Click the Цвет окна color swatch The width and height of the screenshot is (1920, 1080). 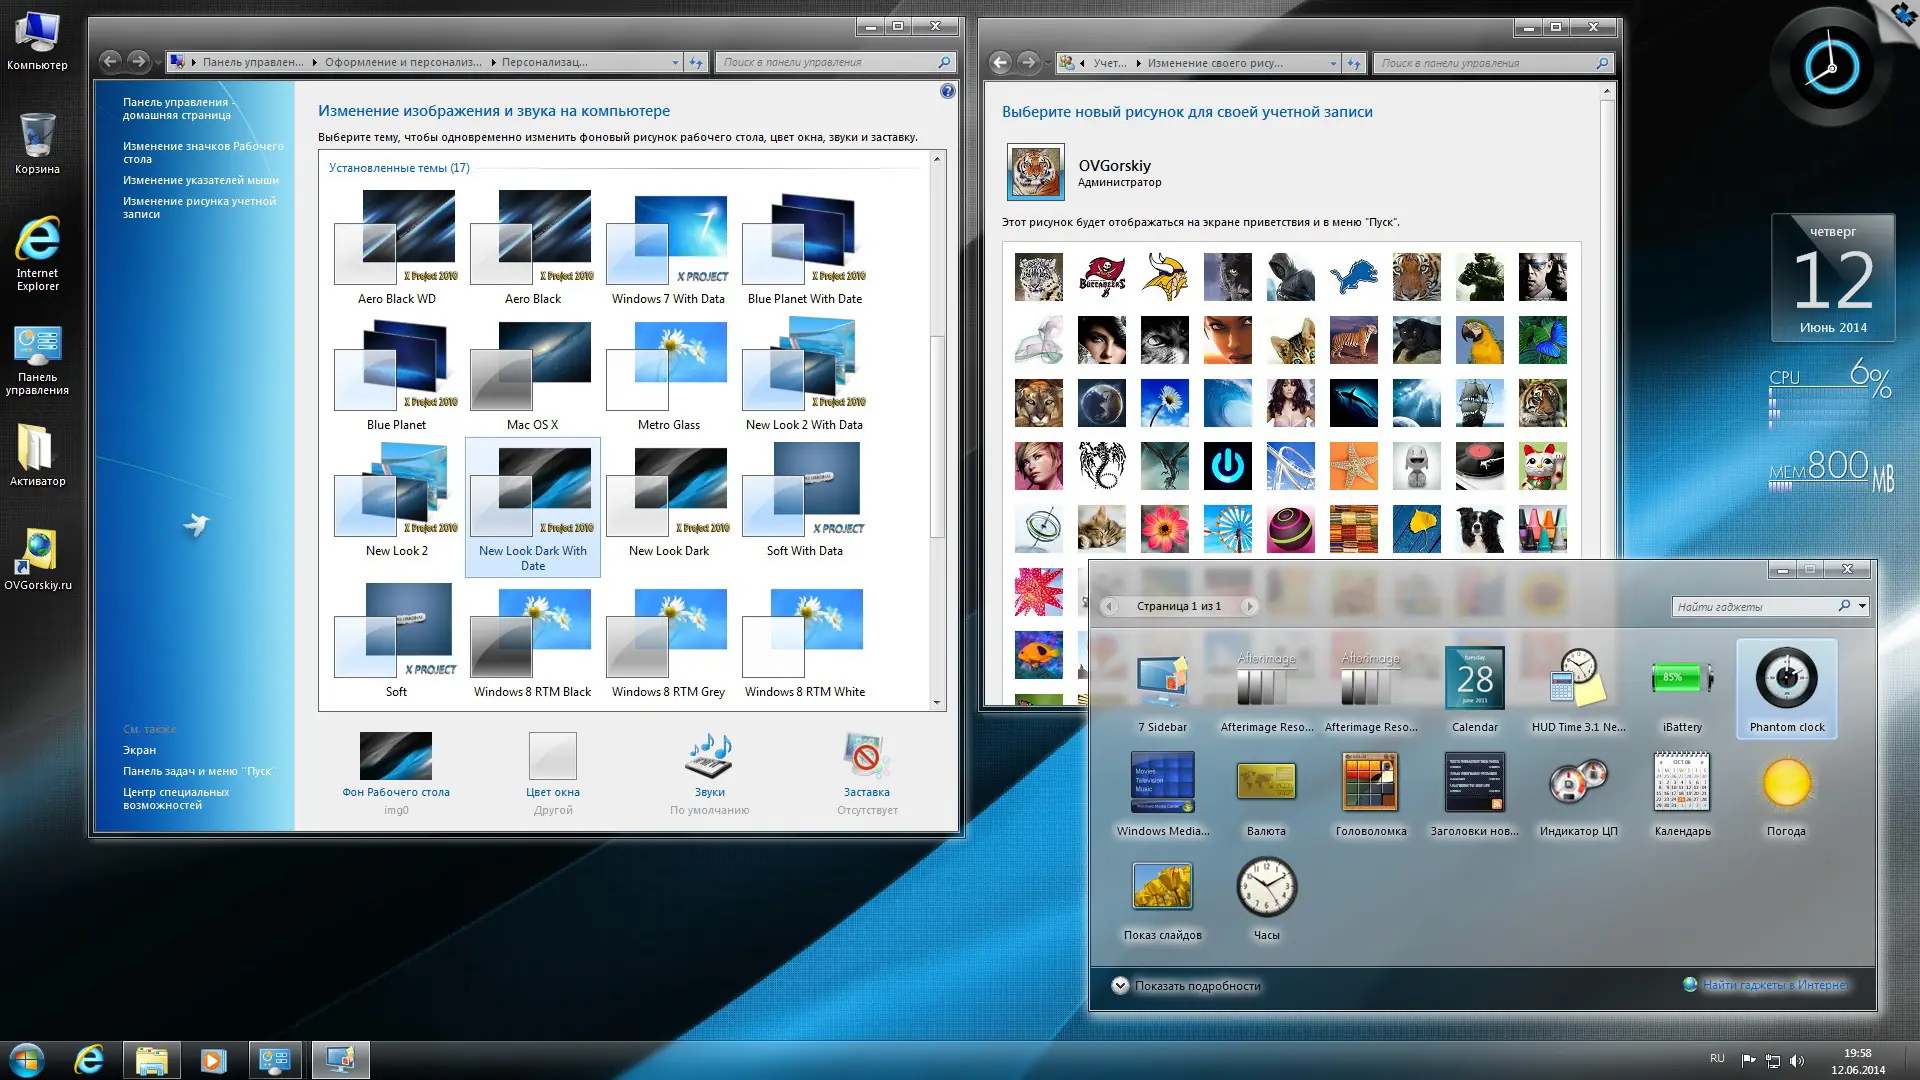click(552, 757)
